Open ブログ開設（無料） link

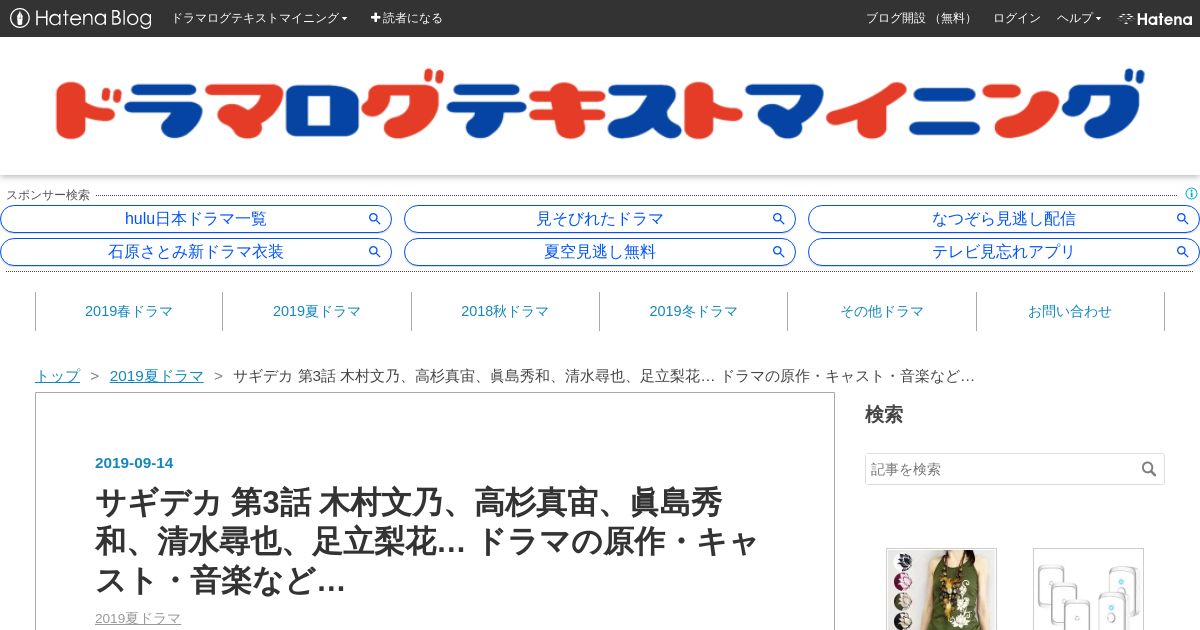919,18
